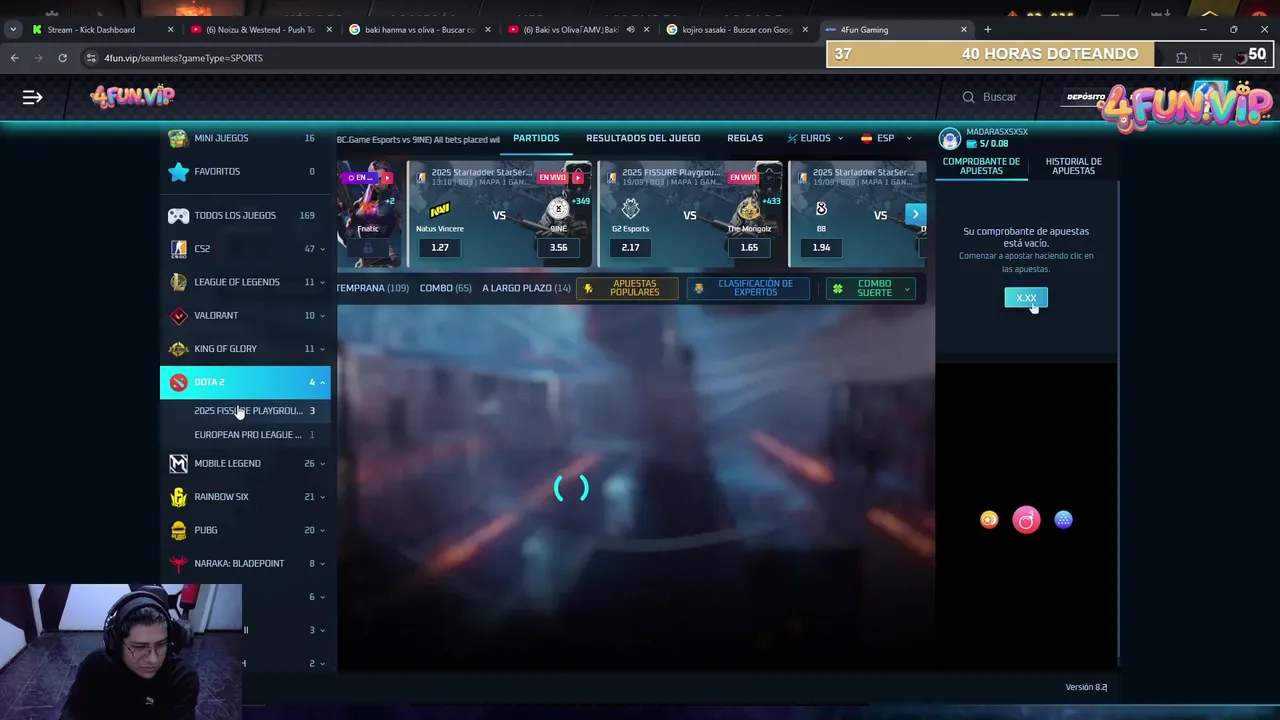1280x720 pixels.
Task: Open the Resultados del Juego tab
Action: pos(643,138)
